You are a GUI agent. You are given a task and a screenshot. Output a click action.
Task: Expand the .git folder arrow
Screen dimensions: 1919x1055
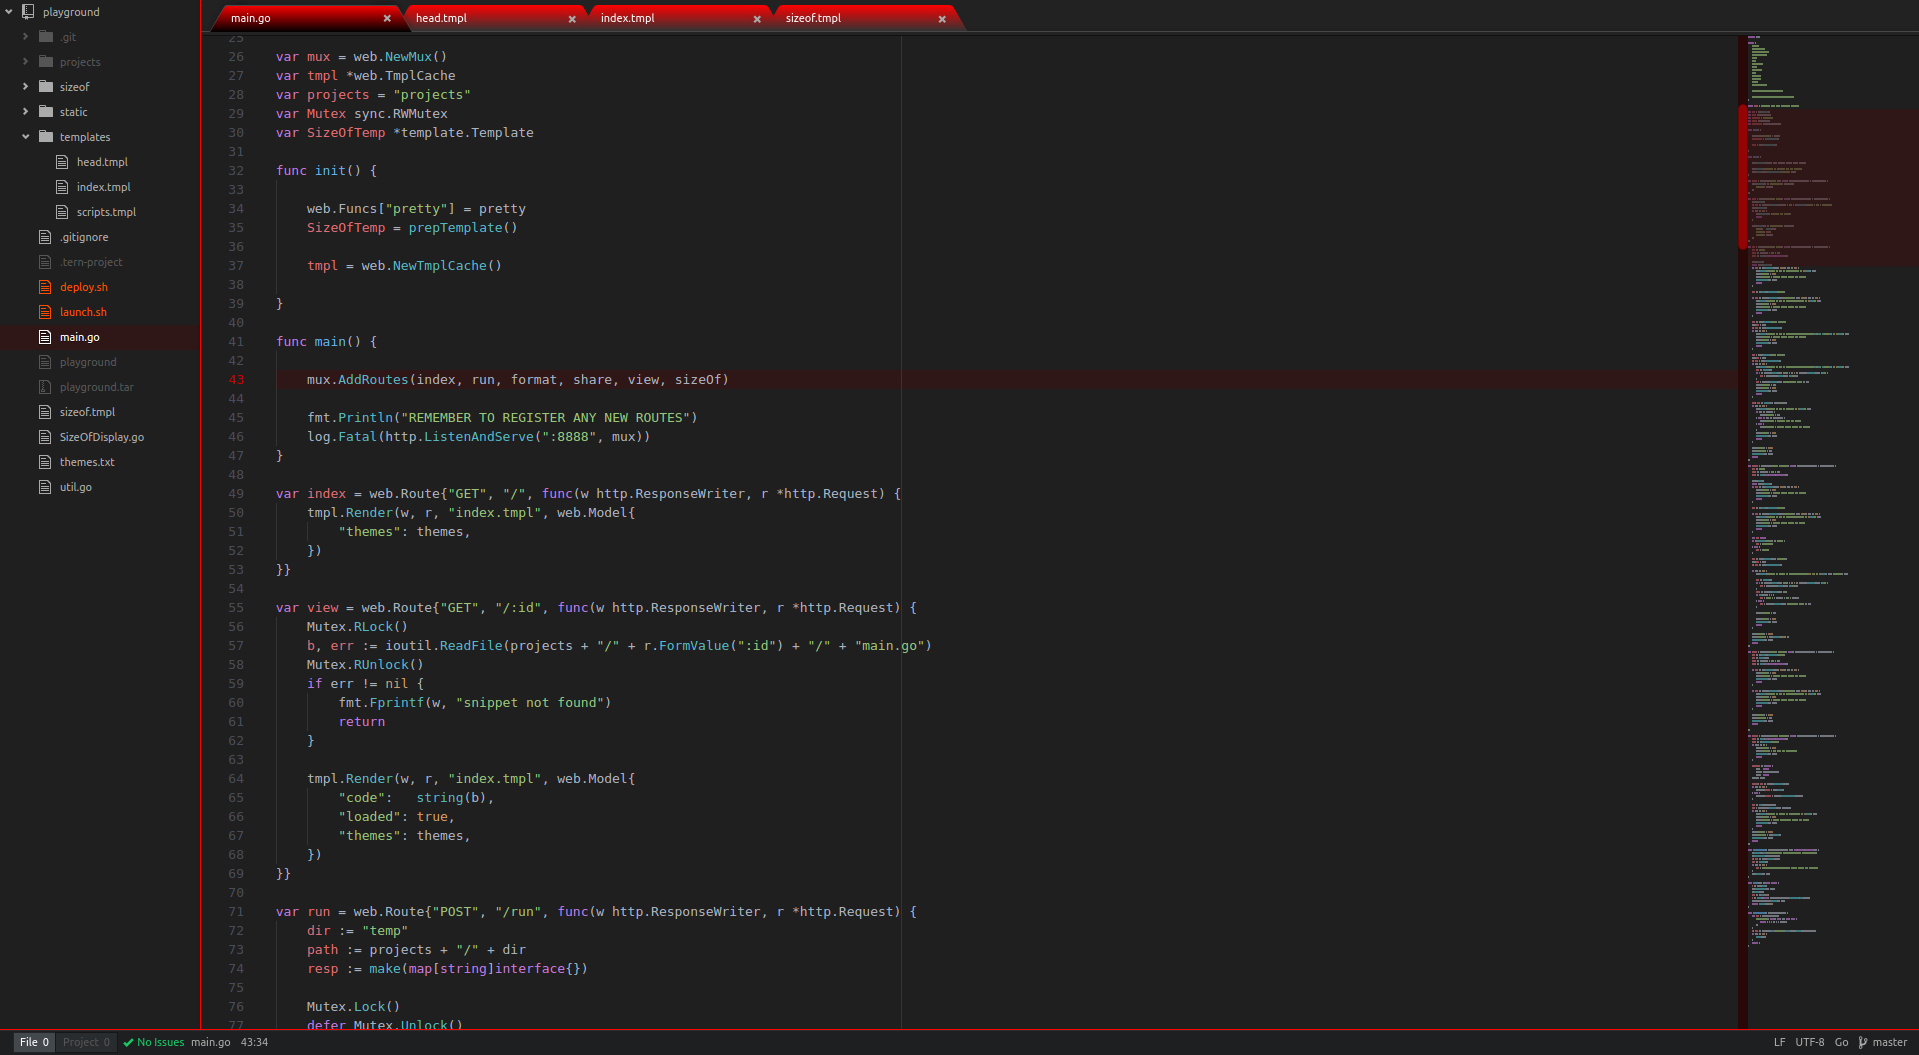tap(26, 37)
